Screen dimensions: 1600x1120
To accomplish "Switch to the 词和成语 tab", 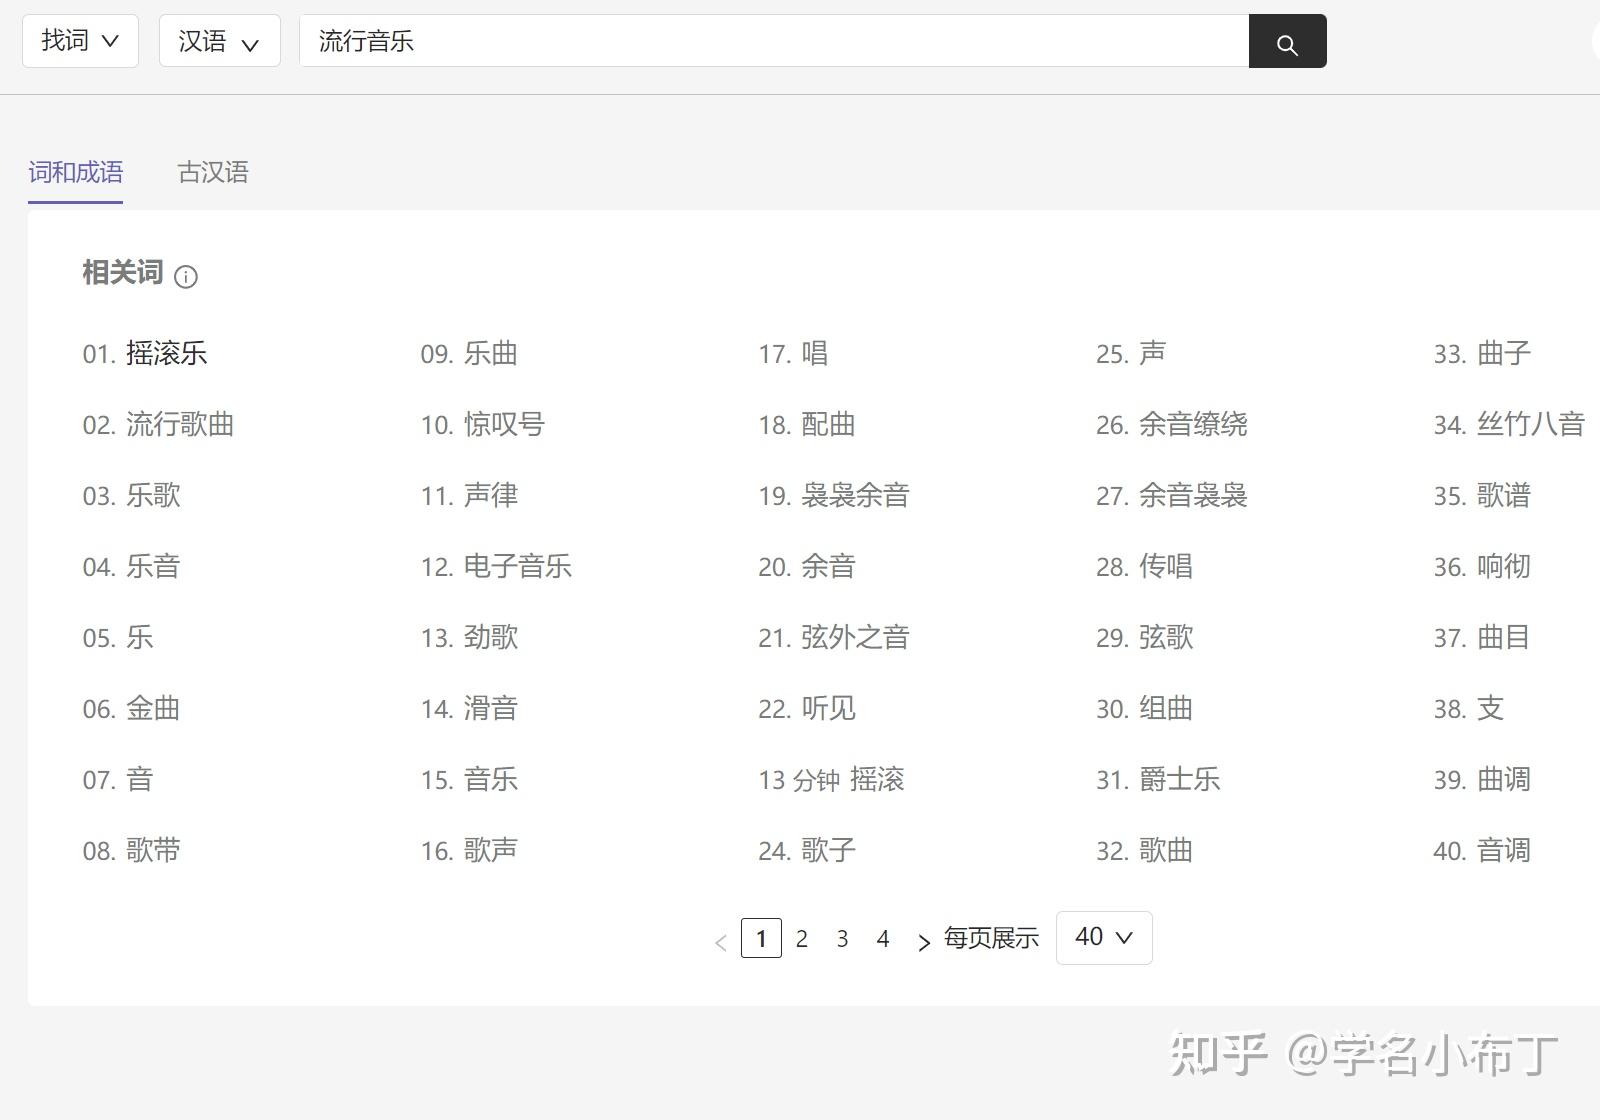I will tap(75, 172).
